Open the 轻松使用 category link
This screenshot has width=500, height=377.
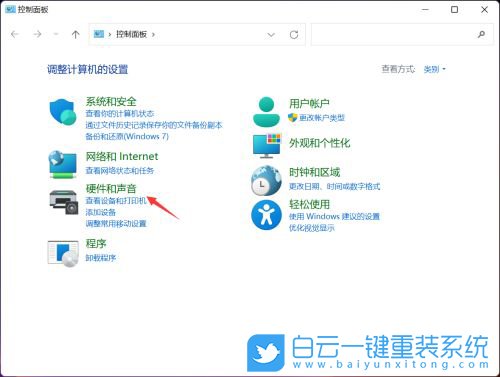309,204
